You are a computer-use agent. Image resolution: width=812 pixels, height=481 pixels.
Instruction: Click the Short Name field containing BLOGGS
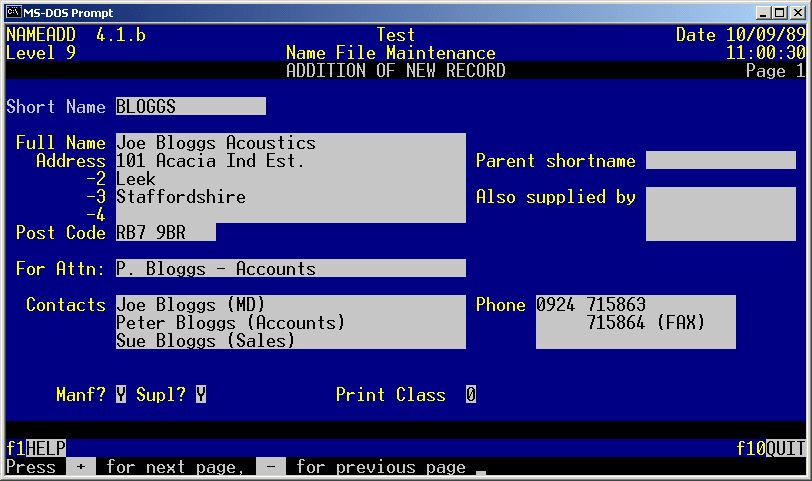tap(190, 106)
